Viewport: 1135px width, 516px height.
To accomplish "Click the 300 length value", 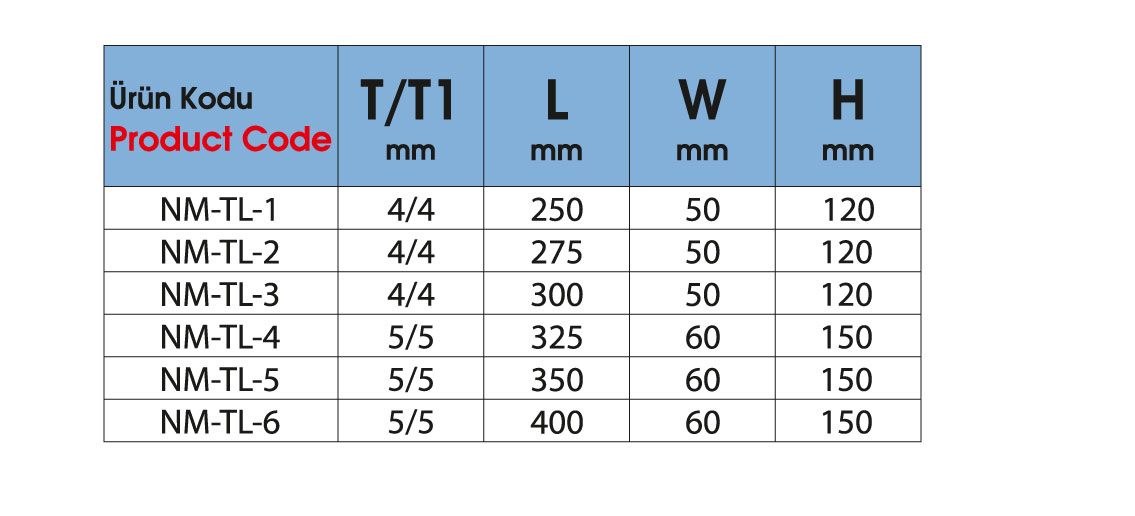I will (x=556, y=295).
